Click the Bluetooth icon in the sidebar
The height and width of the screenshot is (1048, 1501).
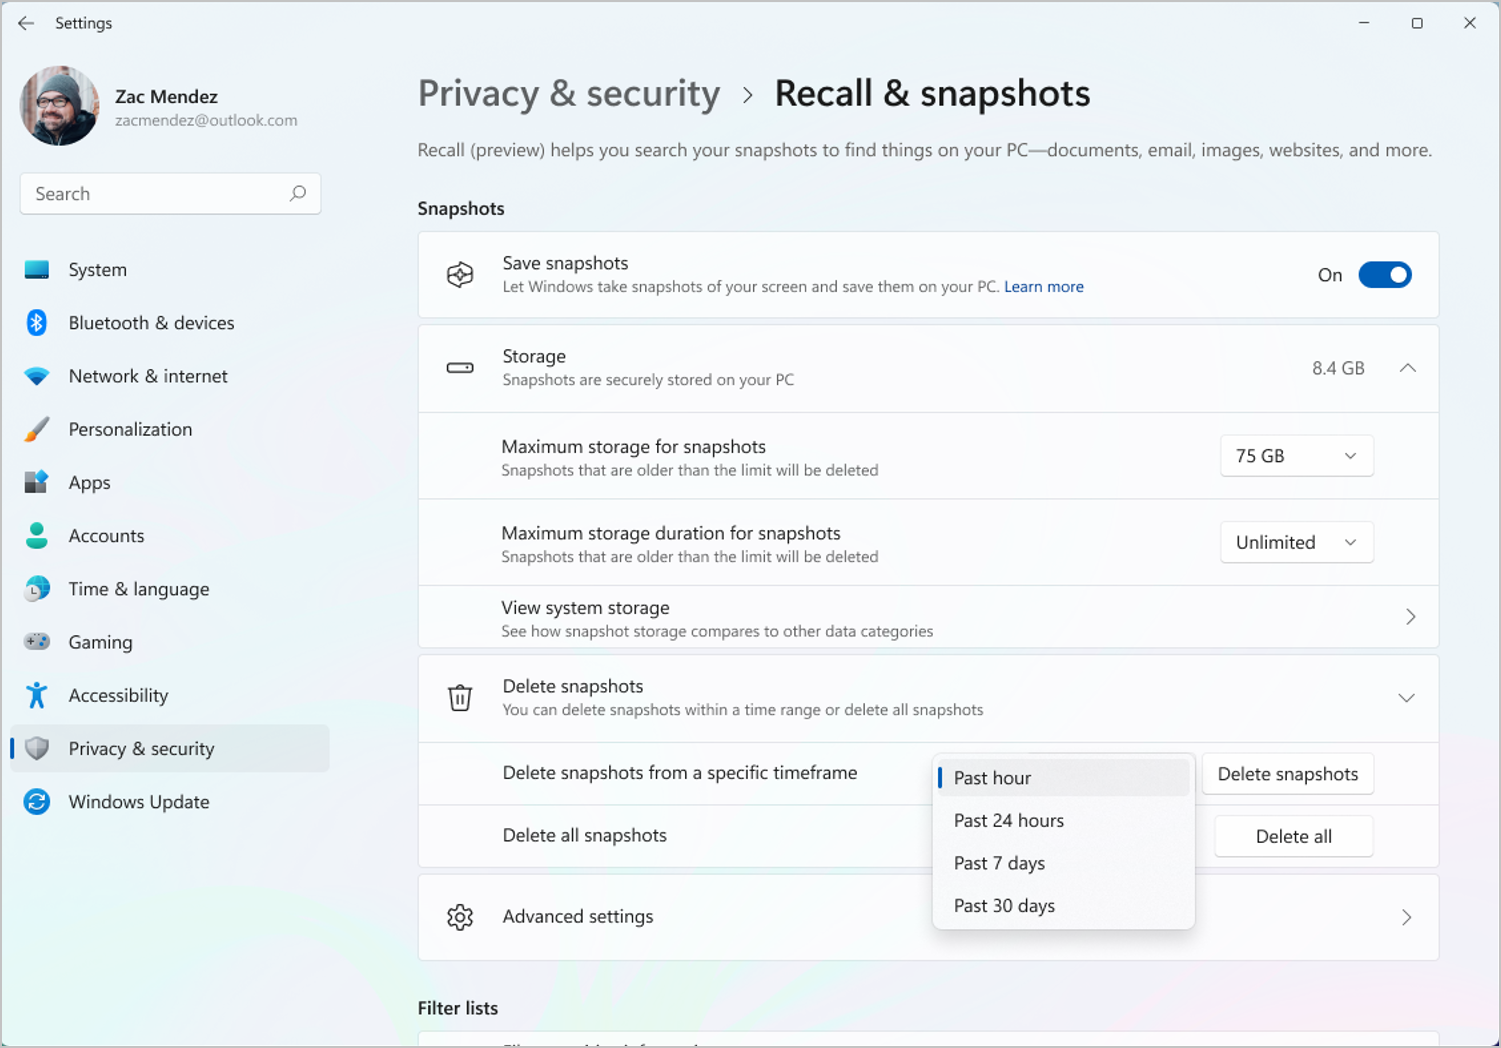(37, 322)
